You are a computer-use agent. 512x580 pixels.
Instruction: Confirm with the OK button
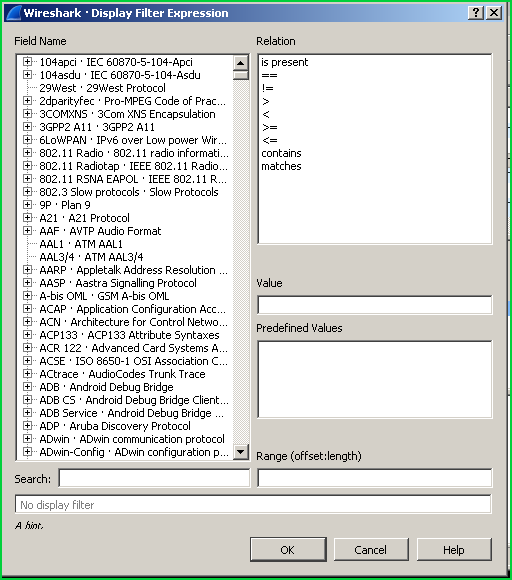[x=288, y=549]
